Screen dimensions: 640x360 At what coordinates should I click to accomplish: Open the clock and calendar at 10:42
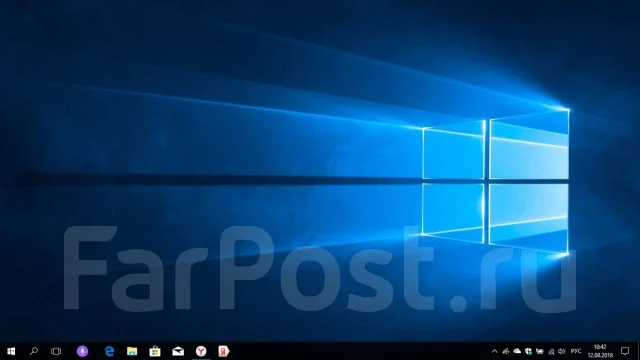(x=600, y=351)
